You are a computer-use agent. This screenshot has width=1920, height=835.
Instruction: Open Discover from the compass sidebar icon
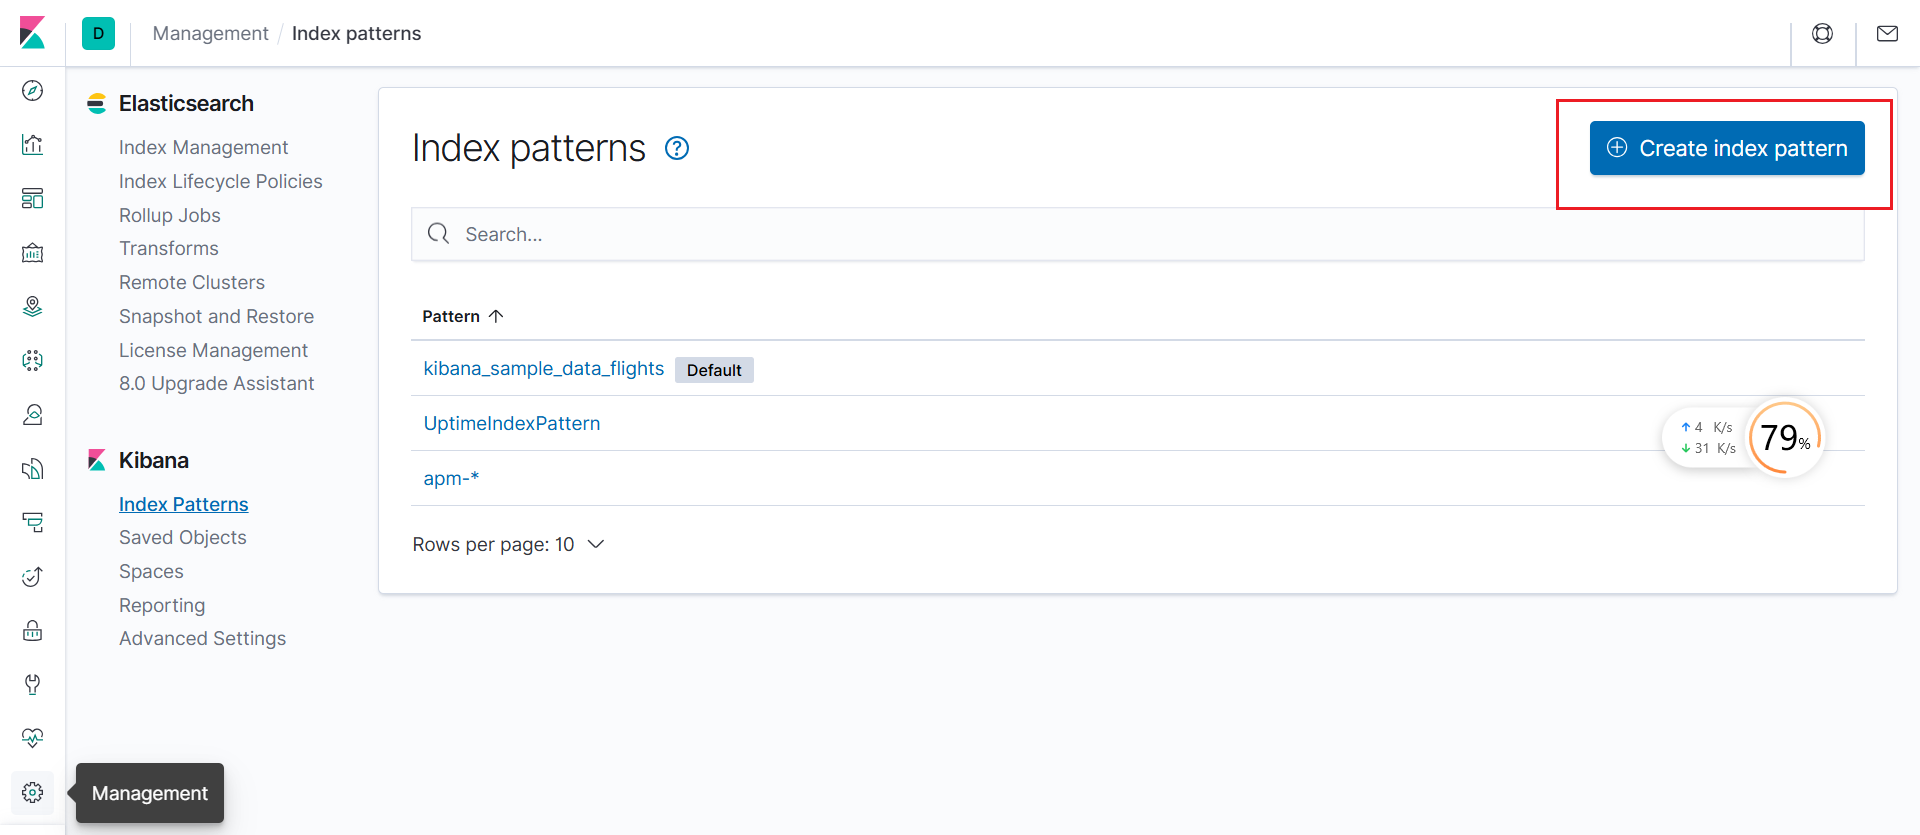click(32, 91)
